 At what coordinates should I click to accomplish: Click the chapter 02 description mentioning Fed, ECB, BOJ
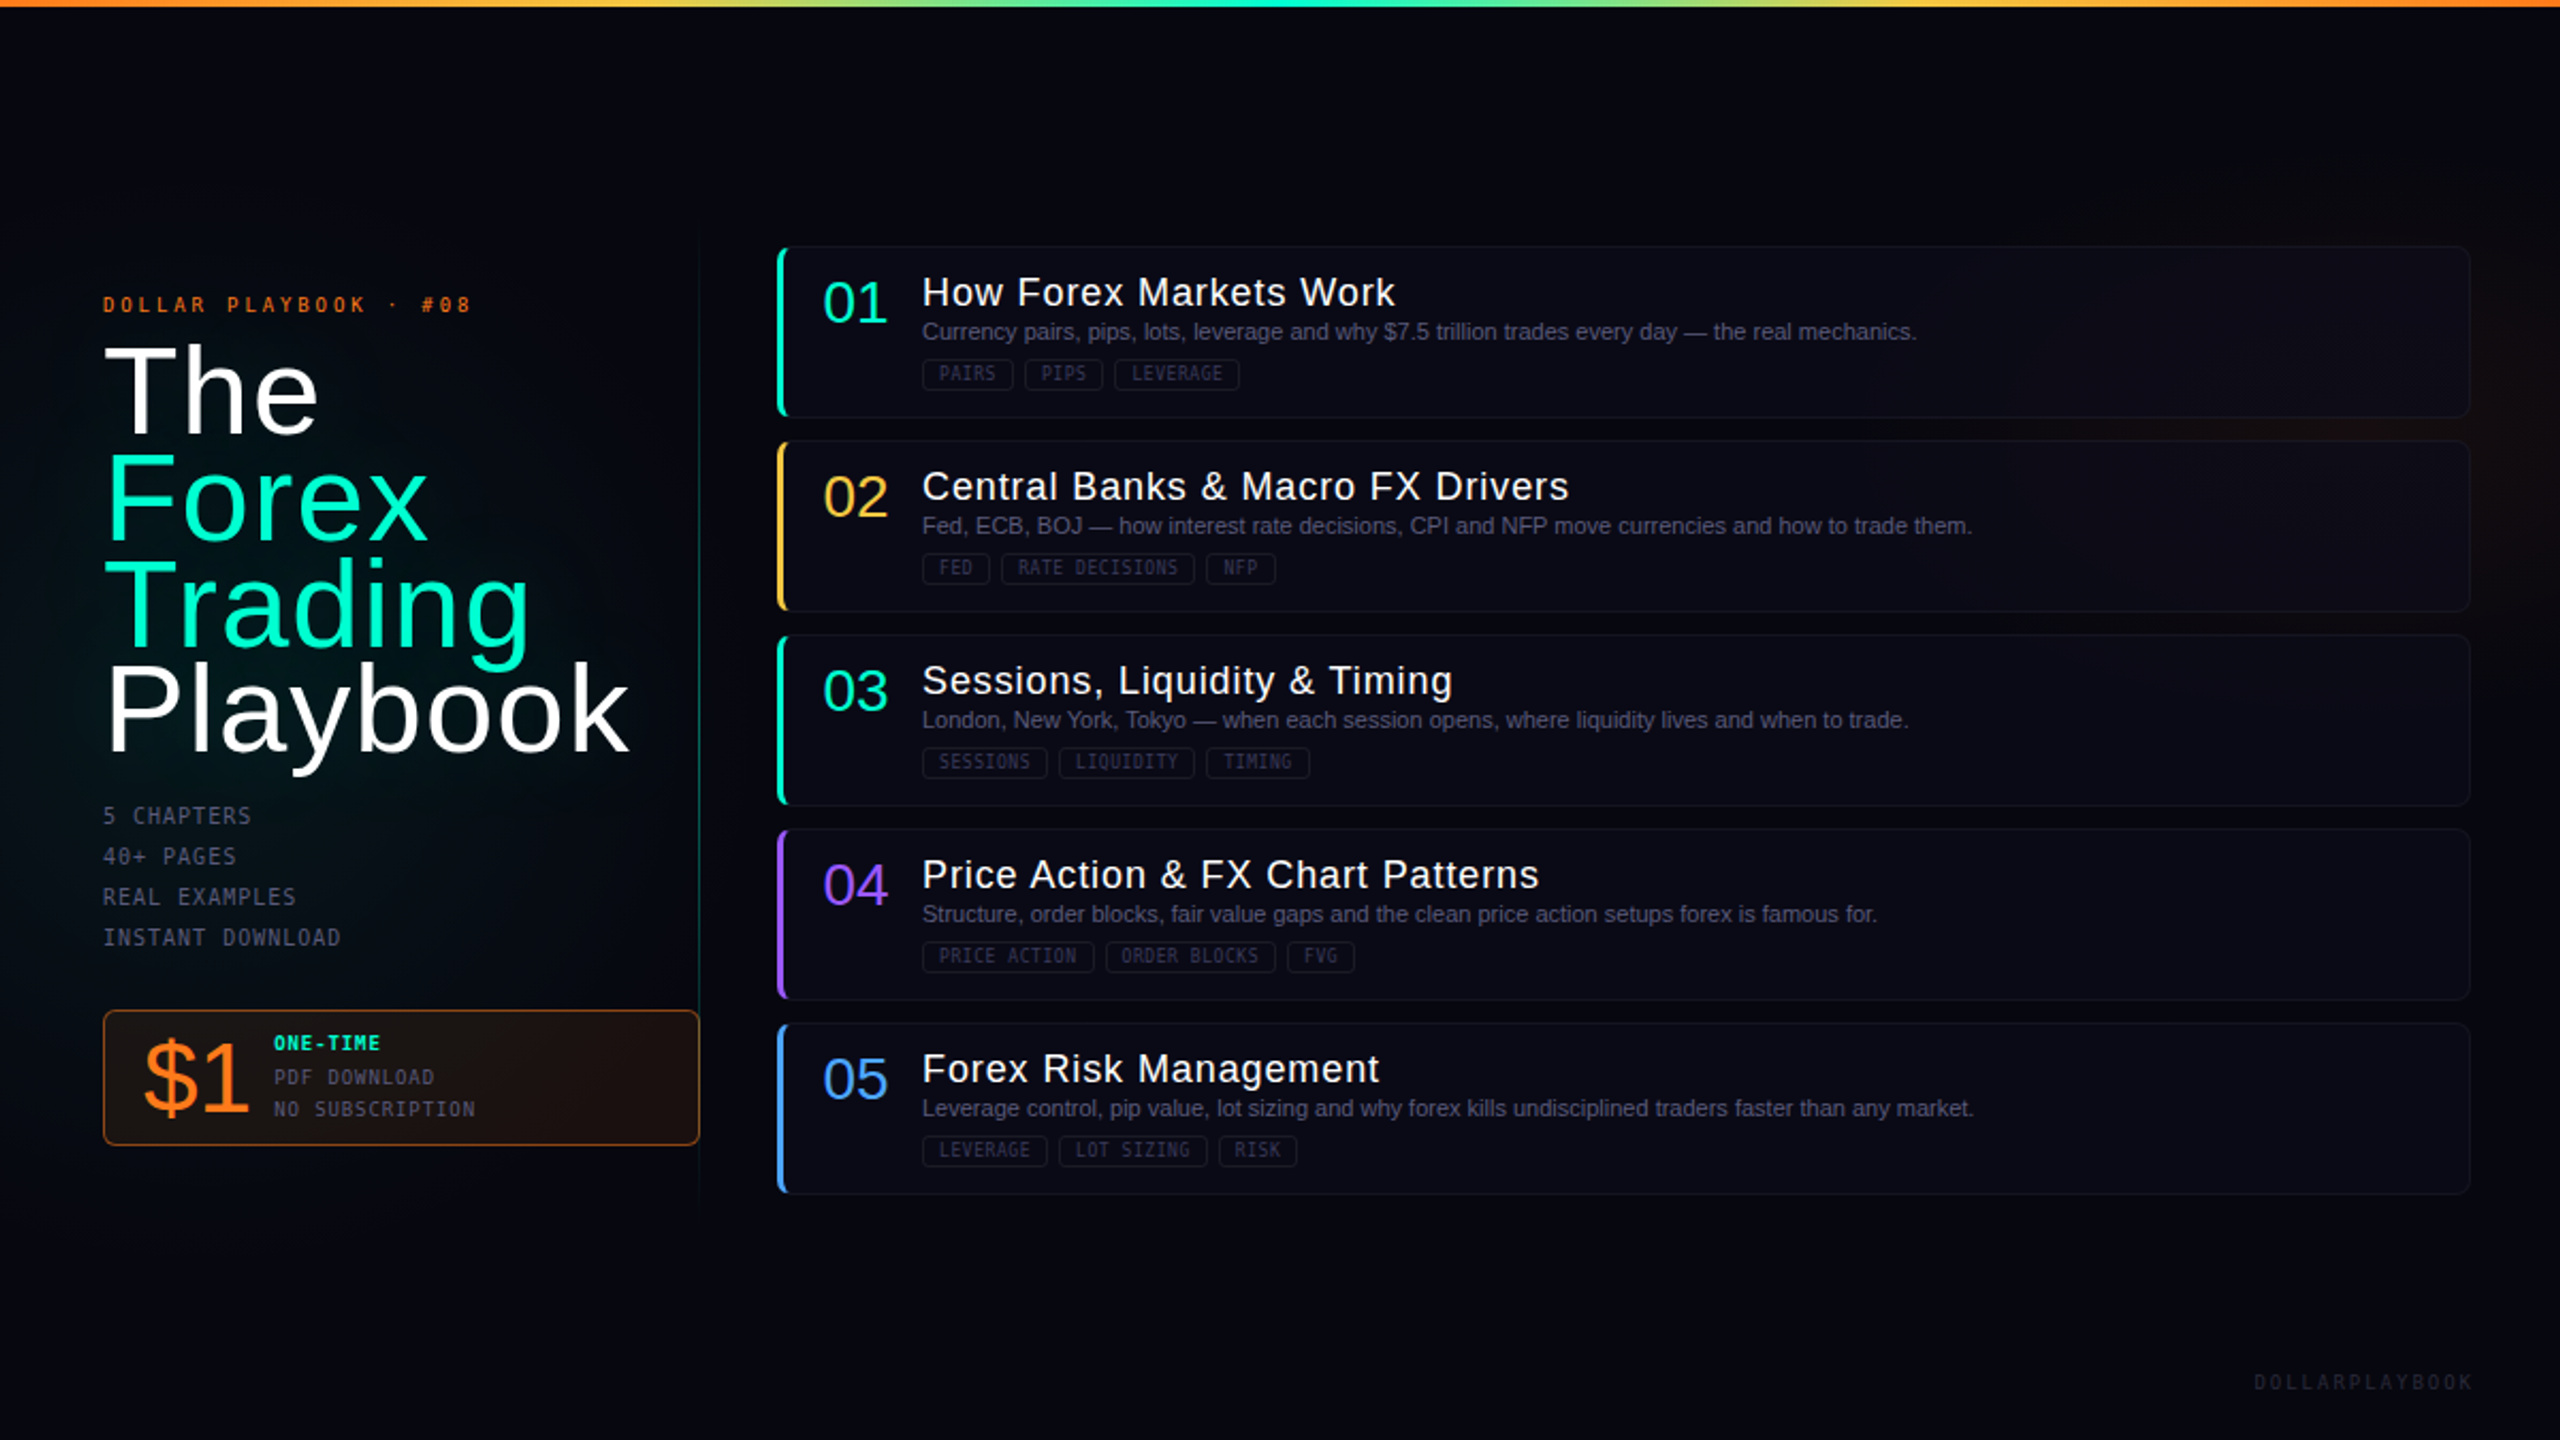coord(1446,526)
